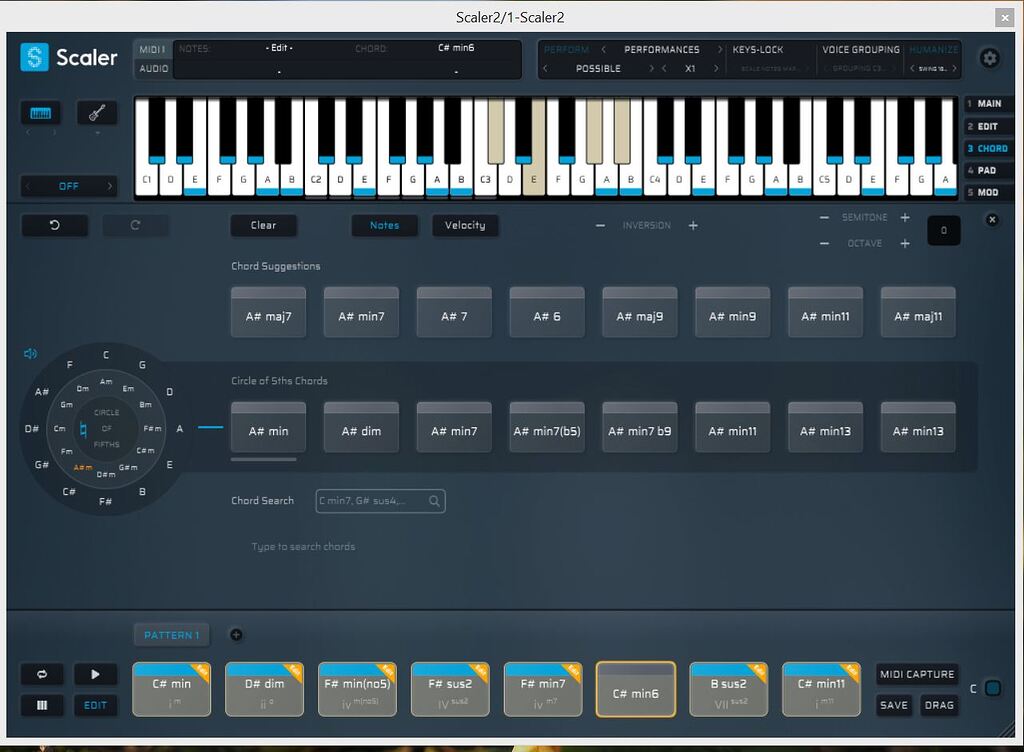Click the Clear button
The height and width of the screenshot is (752, 1024).
click(263, 225)
